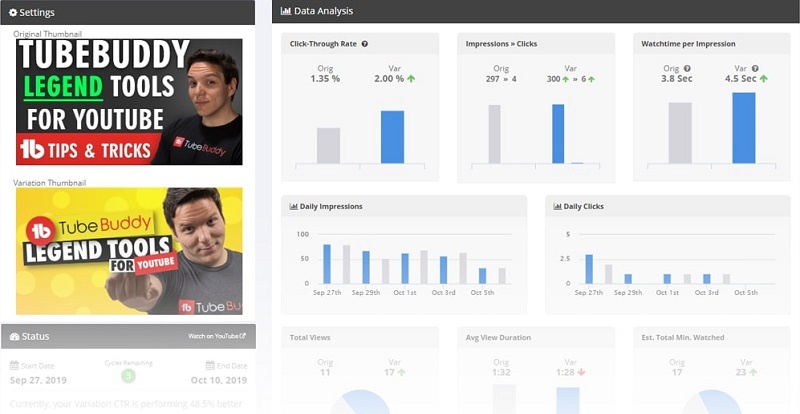Click the red down arrow next to 1:28

click(x=581, y=372)
